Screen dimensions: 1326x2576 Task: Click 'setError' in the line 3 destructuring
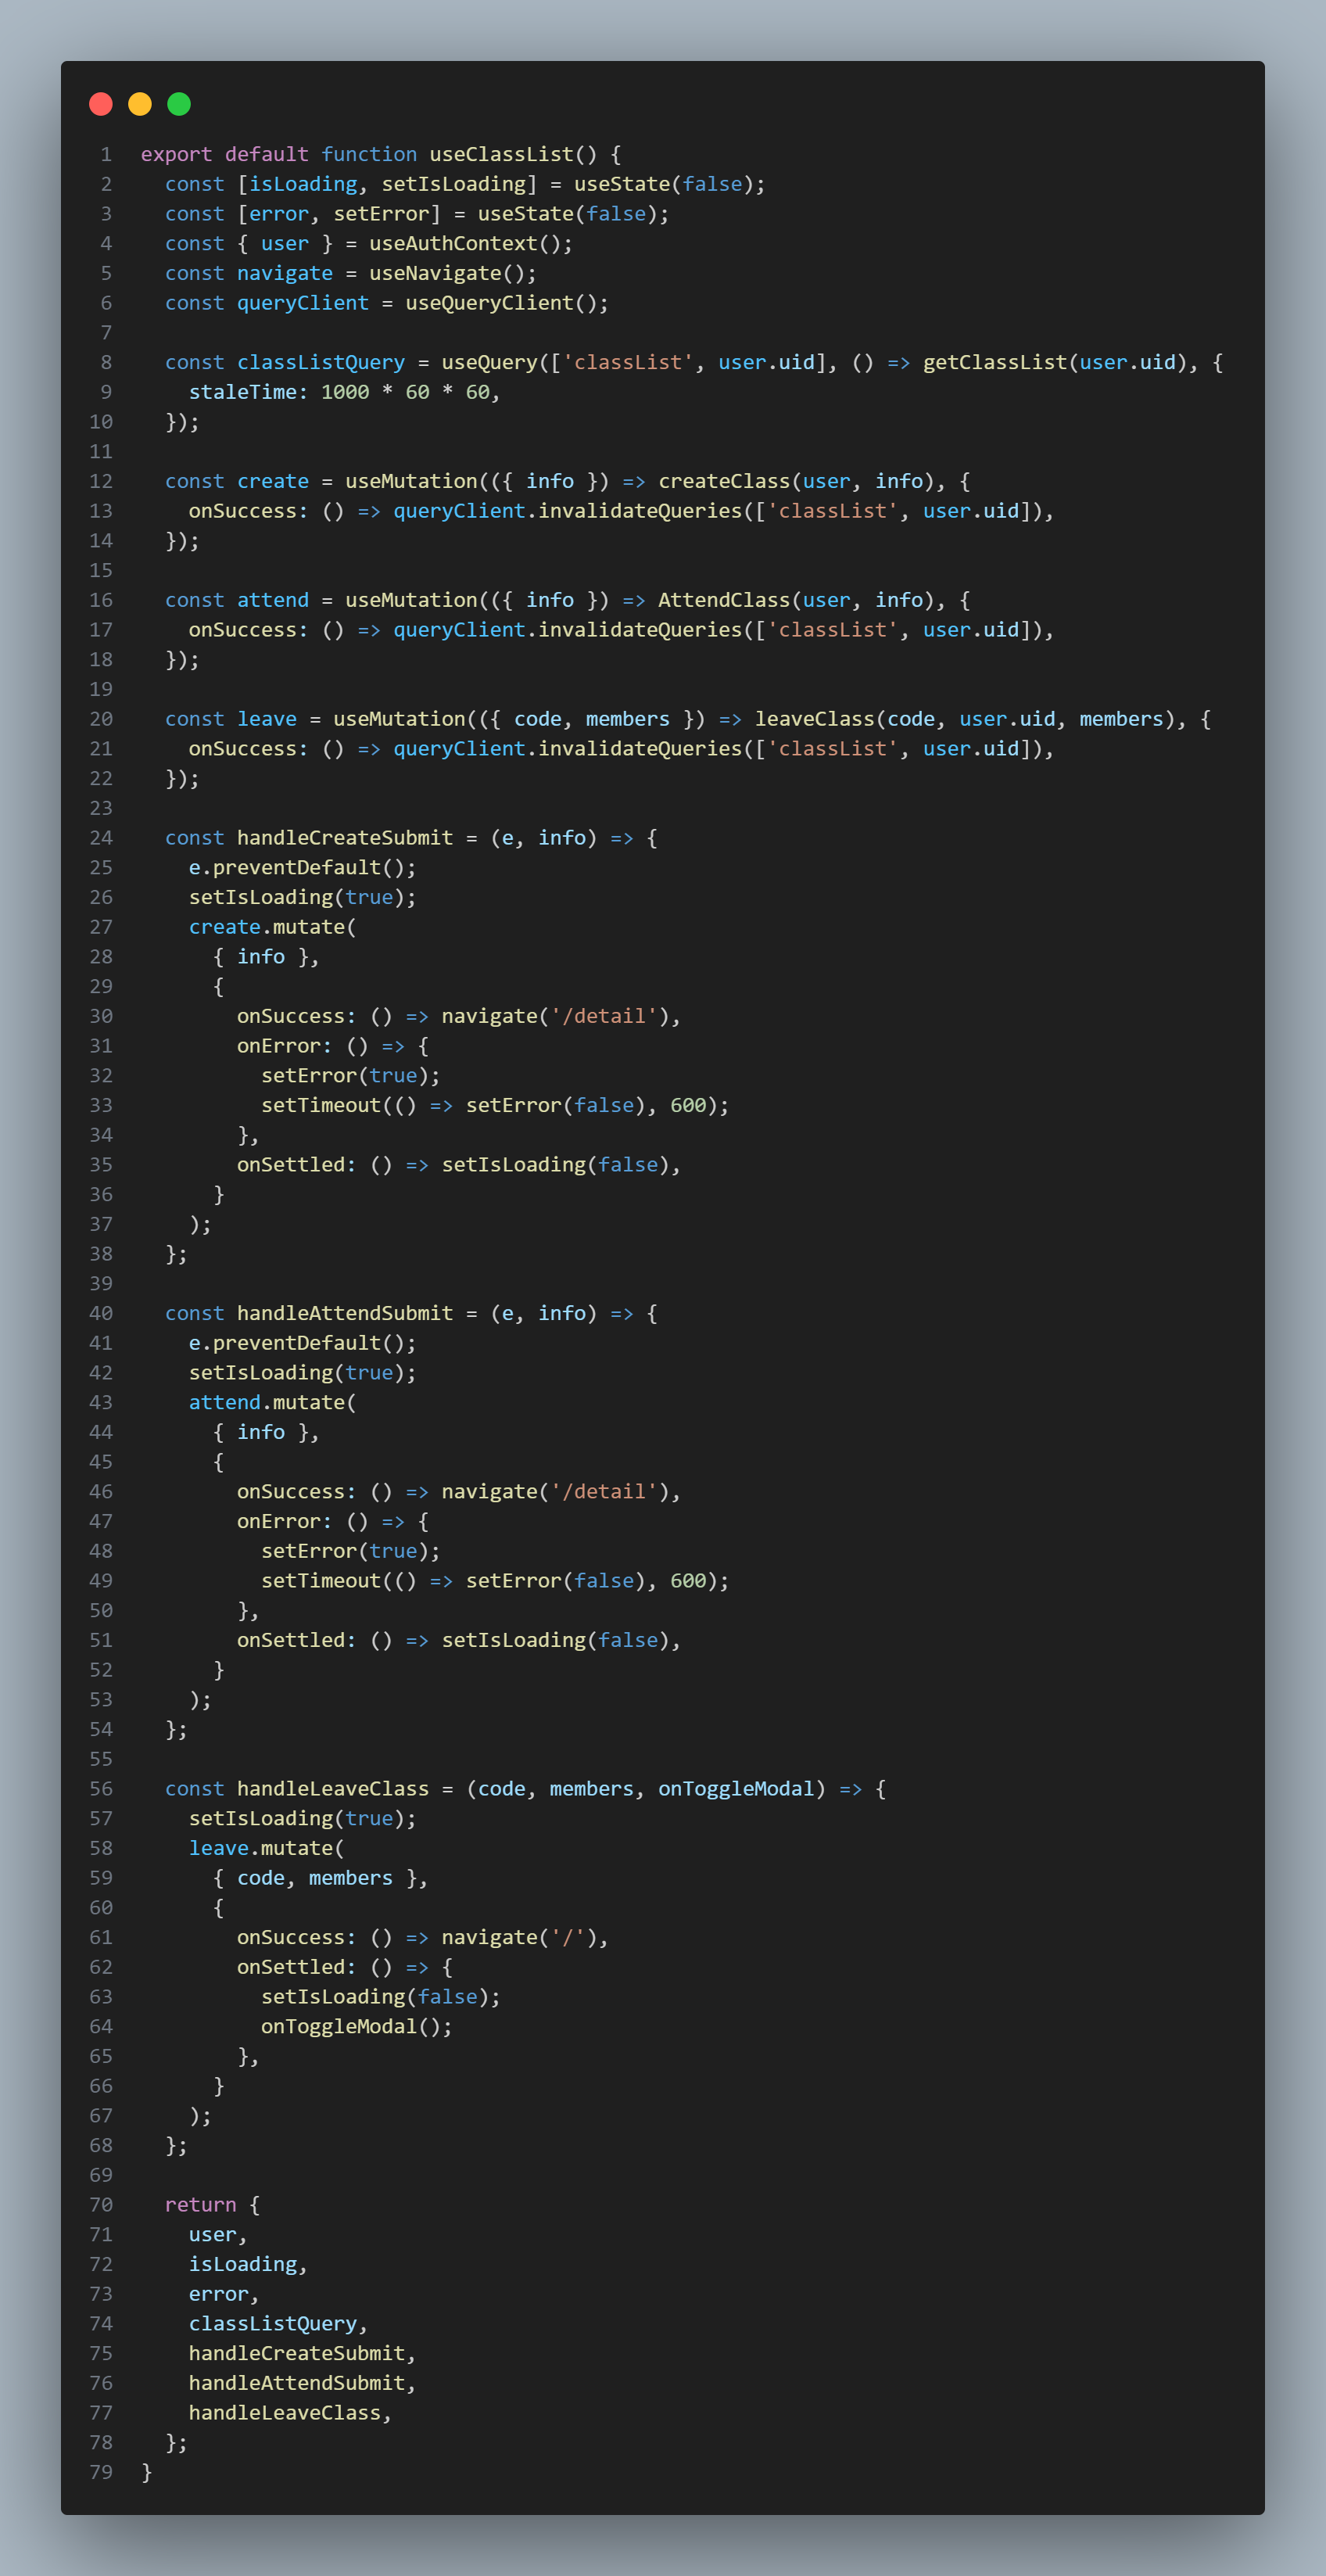point(381,214)
